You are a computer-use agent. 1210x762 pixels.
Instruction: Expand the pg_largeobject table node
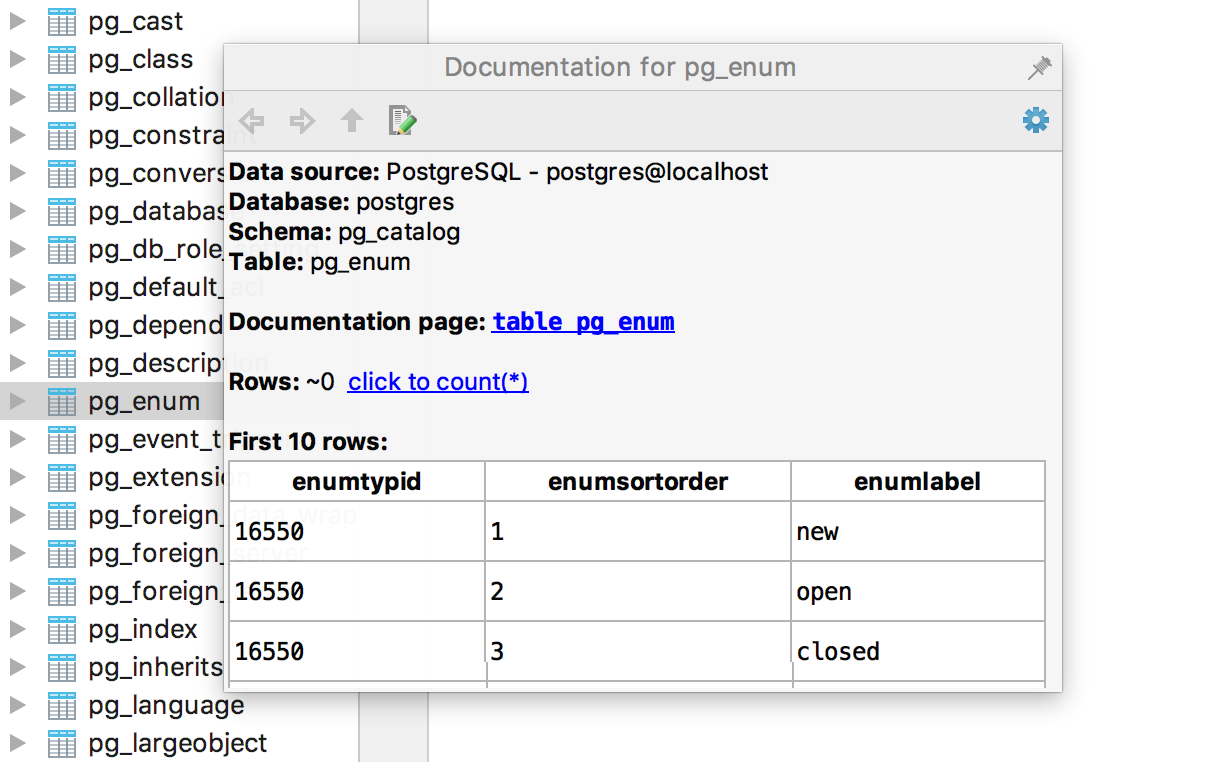pyautogui.click(x=17, y=743)
